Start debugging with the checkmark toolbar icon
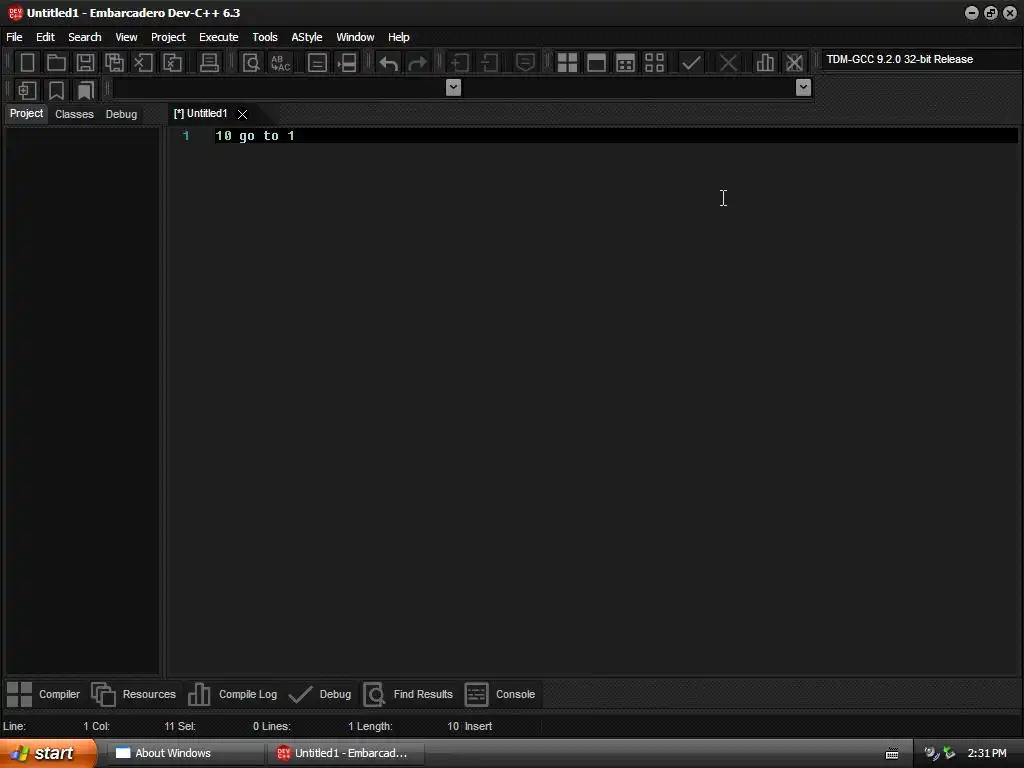1024x768 pixels. click(x=691, y=63)
